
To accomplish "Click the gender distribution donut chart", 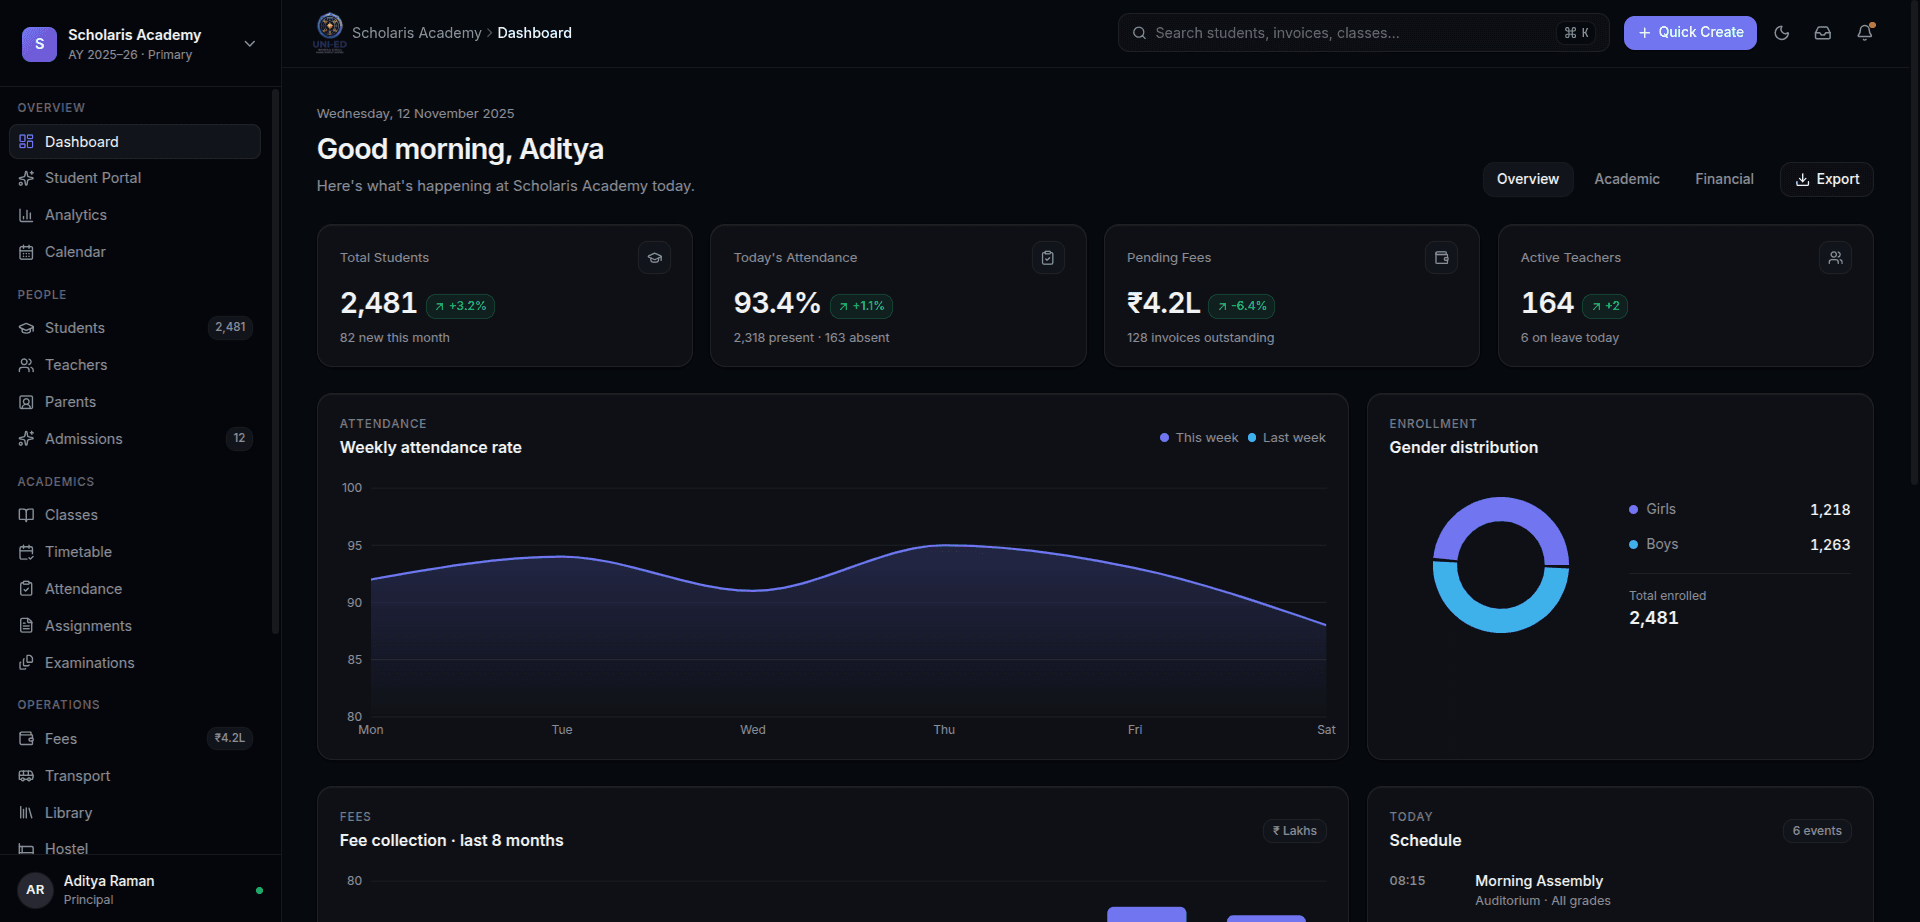I will tap(1501, 565).
